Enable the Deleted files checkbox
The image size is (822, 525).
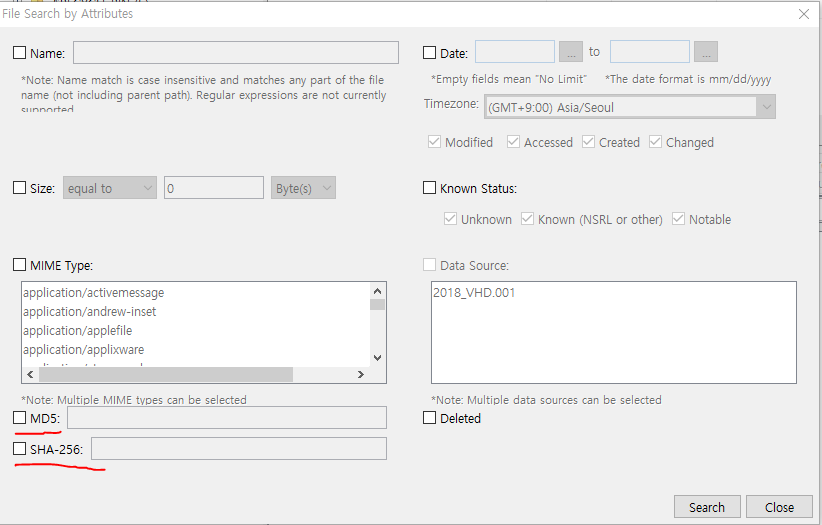pos(429,417)
